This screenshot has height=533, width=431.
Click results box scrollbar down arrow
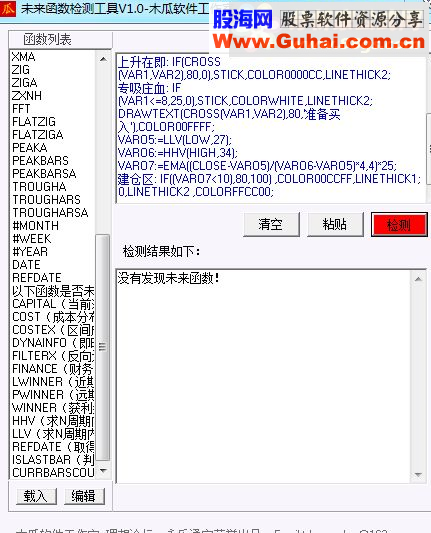tap(418, 474)
